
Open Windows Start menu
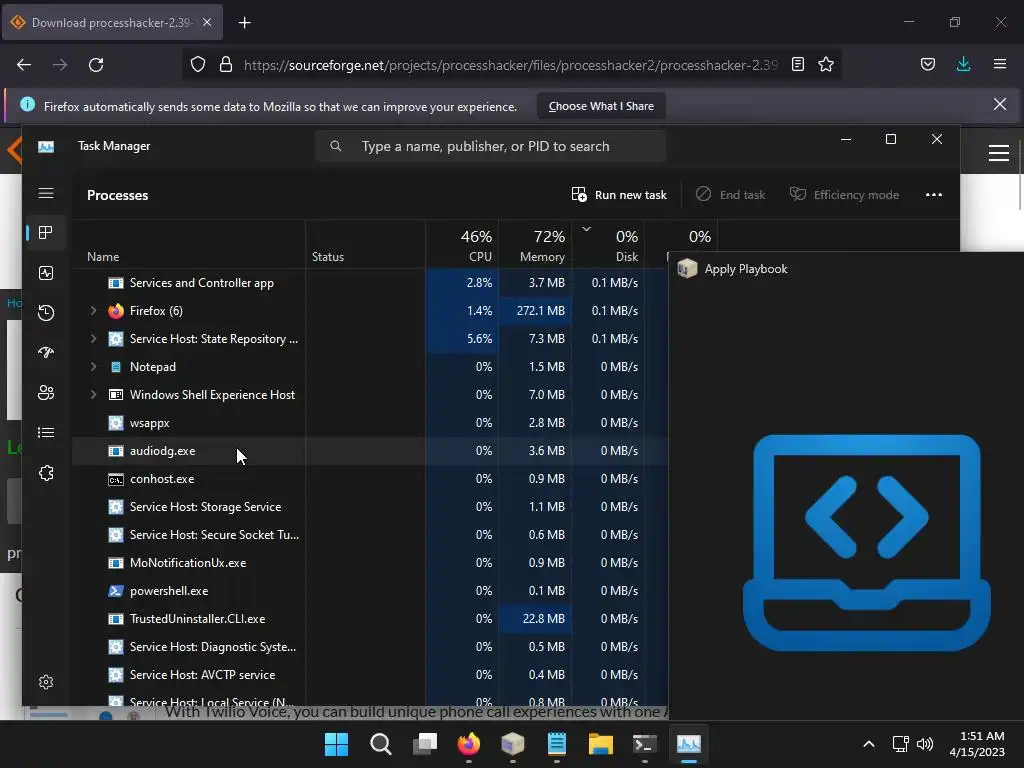(336, 744)
